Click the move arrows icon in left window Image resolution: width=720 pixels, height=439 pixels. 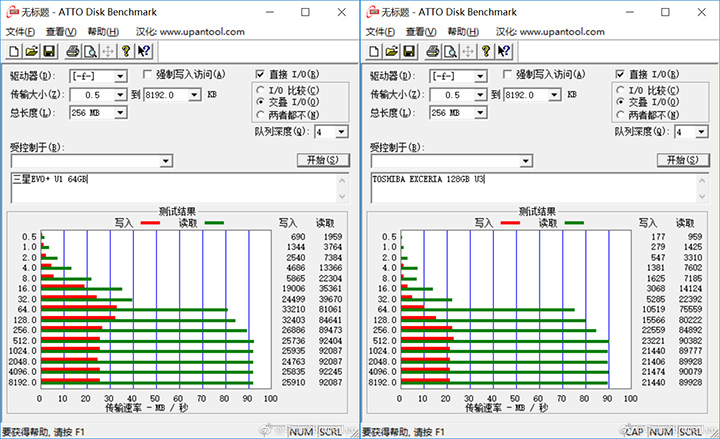(108, 51)
